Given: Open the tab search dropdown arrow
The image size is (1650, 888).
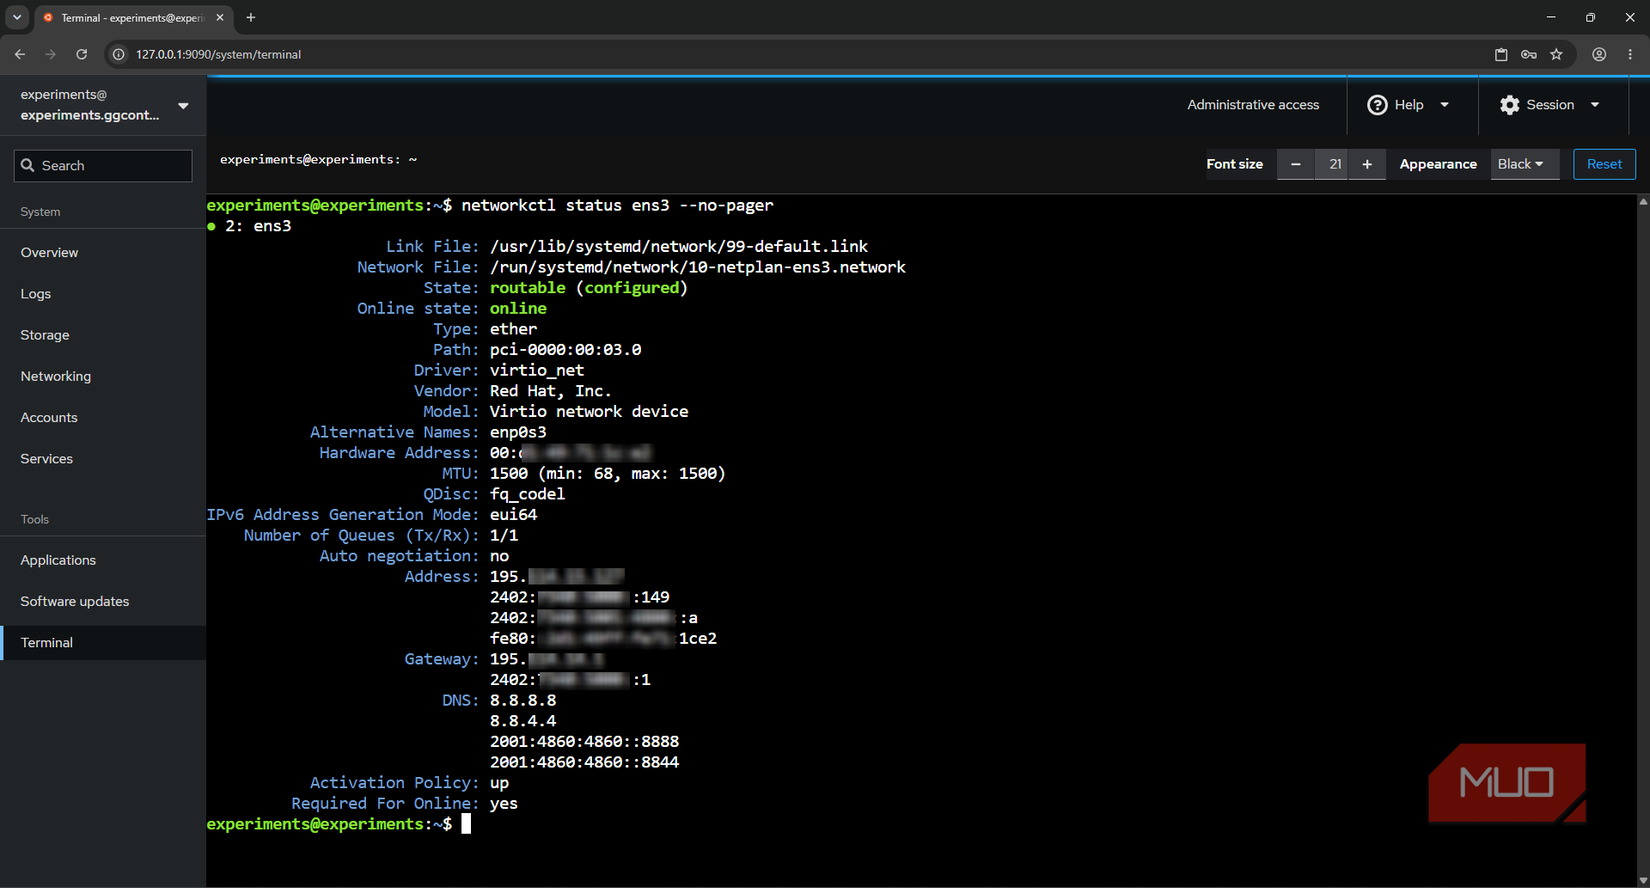Looking at the screenshot, I should pyautogui.click(x=17, y=17).
